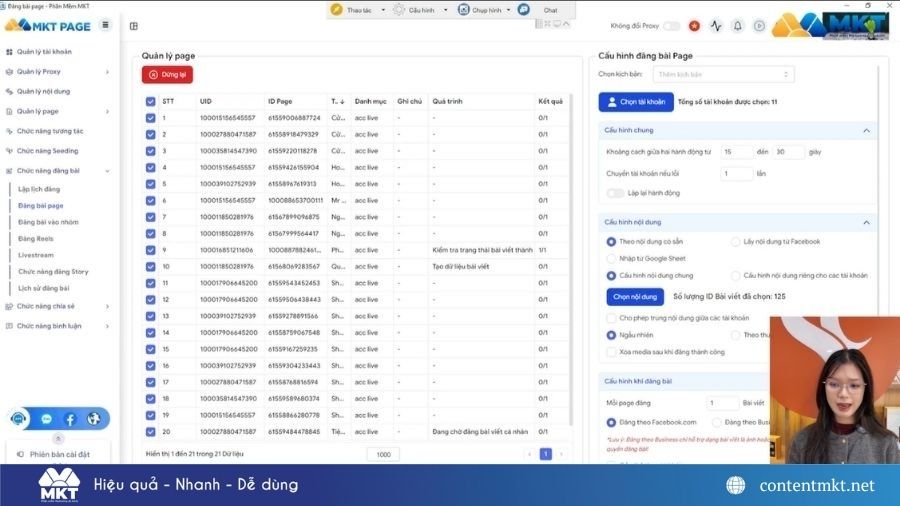The height and width of the screenshot is (506, 900).
Task: Open the Chụp hình dropdown in top toolbar
Action: point(508,10)
